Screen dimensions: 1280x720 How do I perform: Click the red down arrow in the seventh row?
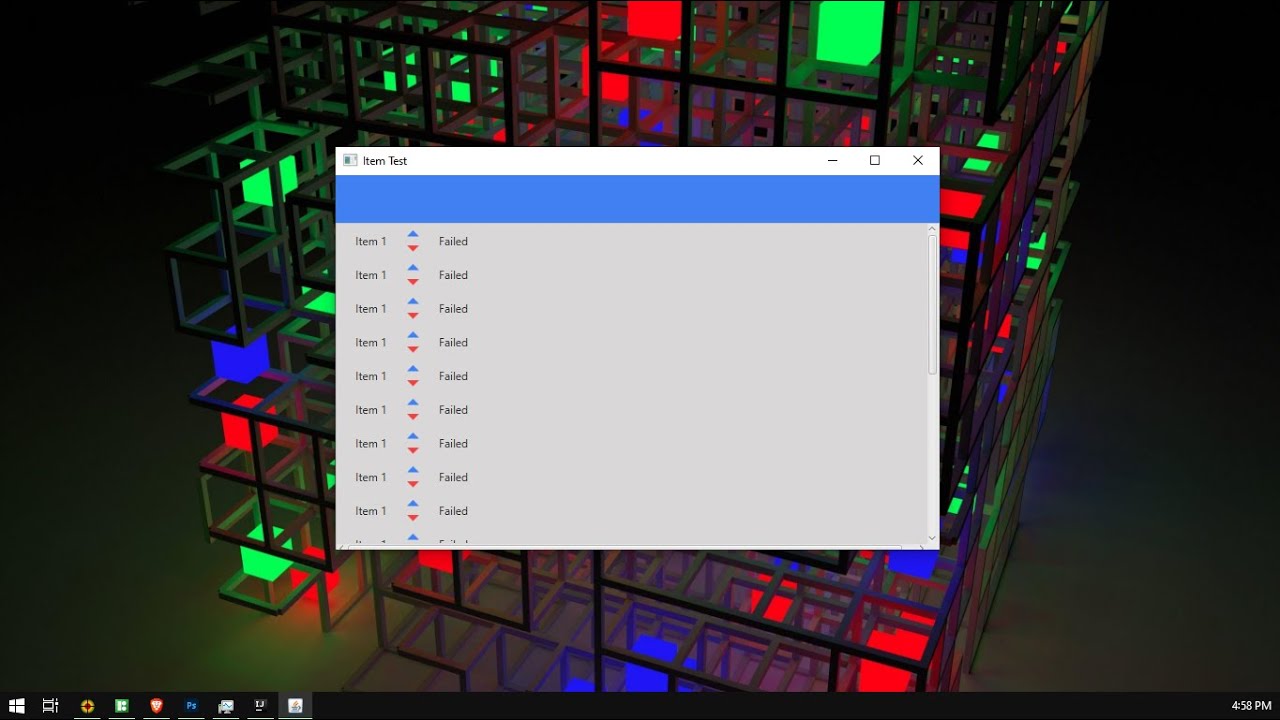click(x=413, y=451)
